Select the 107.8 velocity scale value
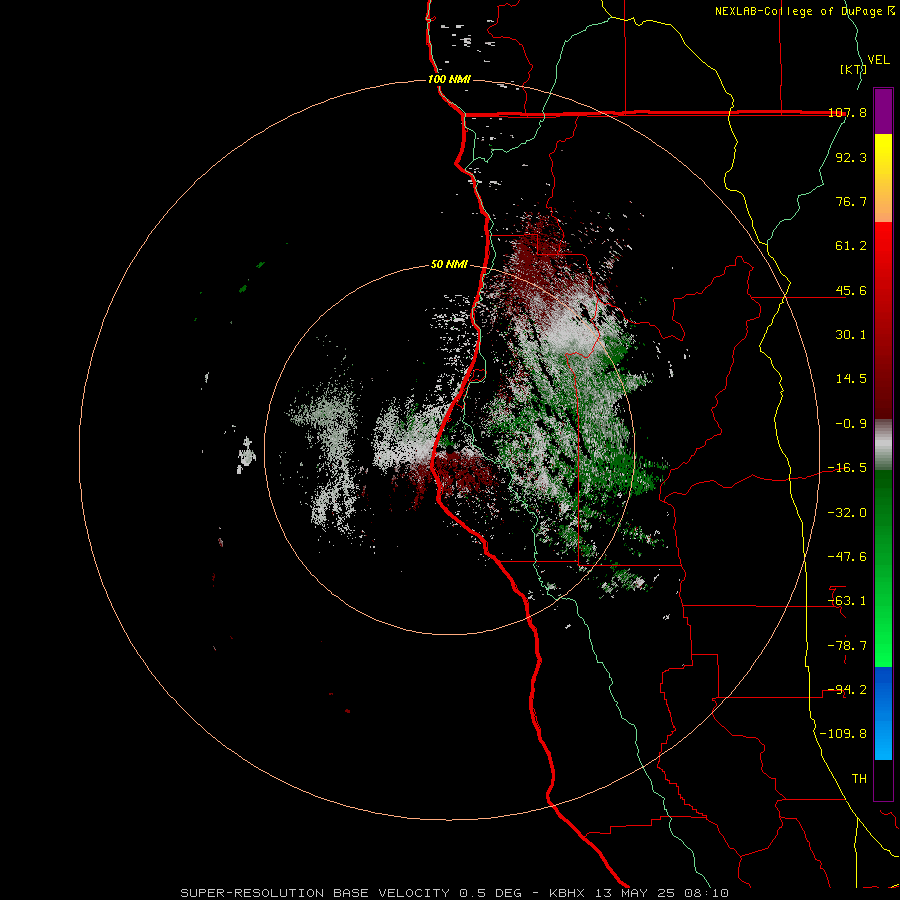The width and height of the screenshot is (900, 900). [847, 112]
